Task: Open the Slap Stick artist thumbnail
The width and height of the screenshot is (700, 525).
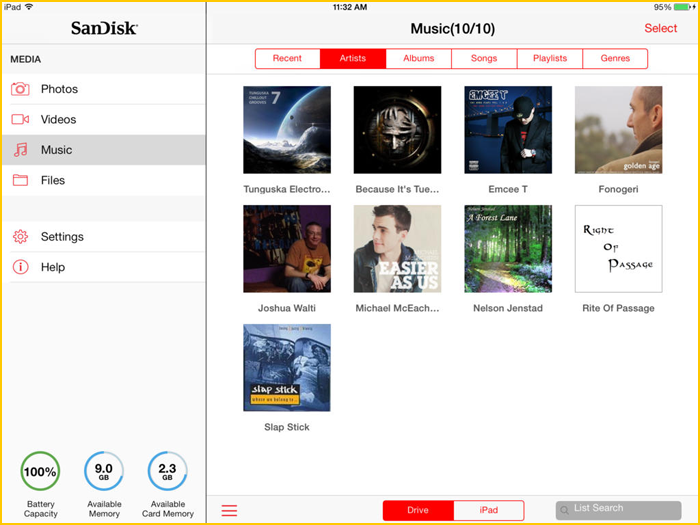Action: click(287, 368)
